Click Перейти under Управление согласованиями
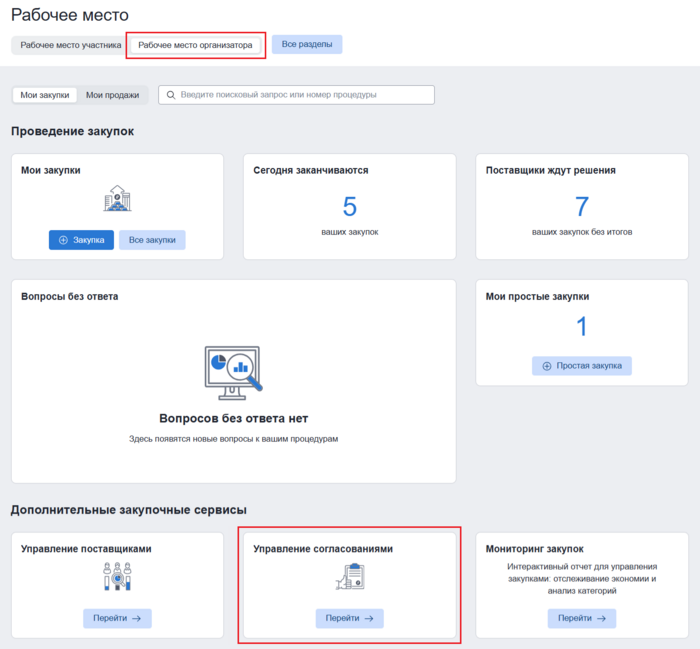The width and height of the screenshot is (700, 649). coord(349,619)
